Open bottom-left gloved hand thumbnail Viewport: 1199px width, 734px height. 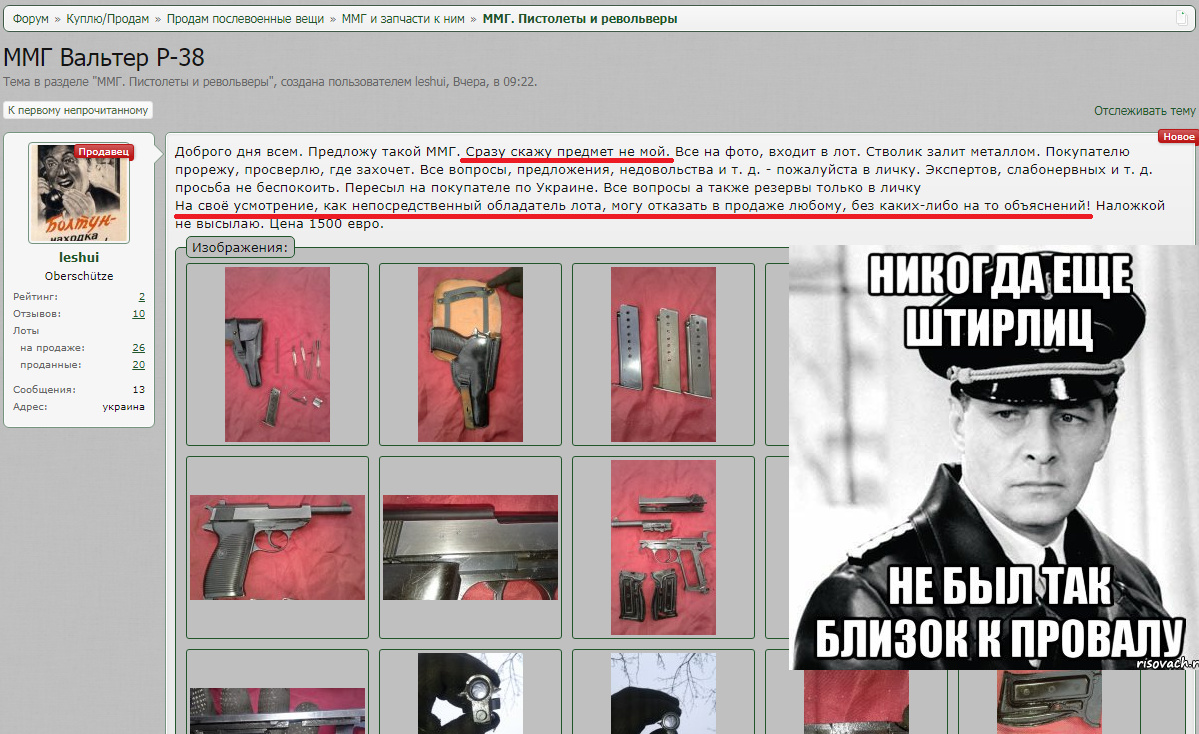pyautogui.click(x=278, y=711)
